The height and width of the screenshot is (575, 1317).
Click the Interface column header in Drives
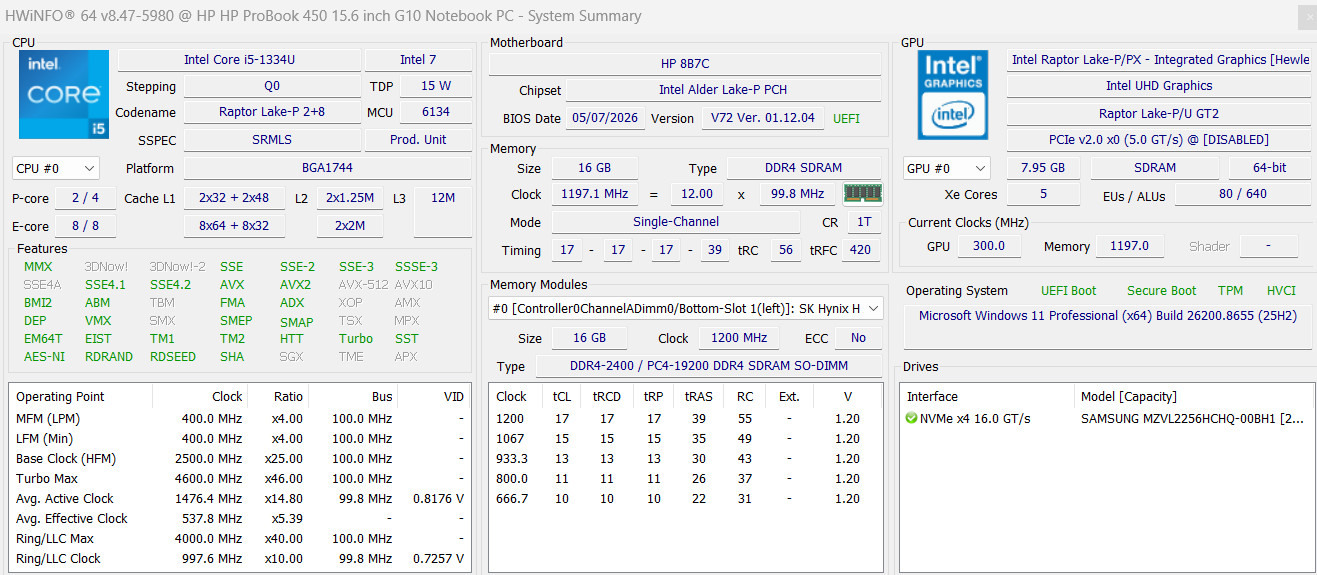click(x=986, y=397)
